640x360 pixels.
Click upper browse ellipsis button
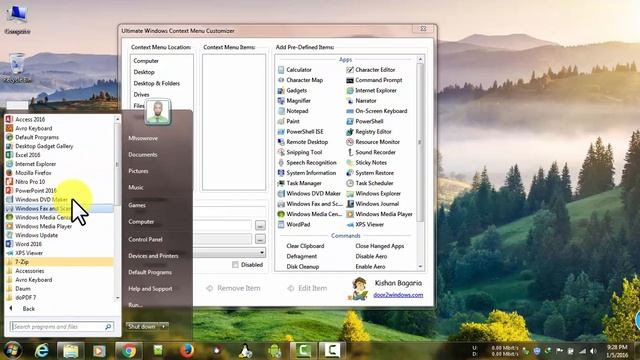[260, 225]
